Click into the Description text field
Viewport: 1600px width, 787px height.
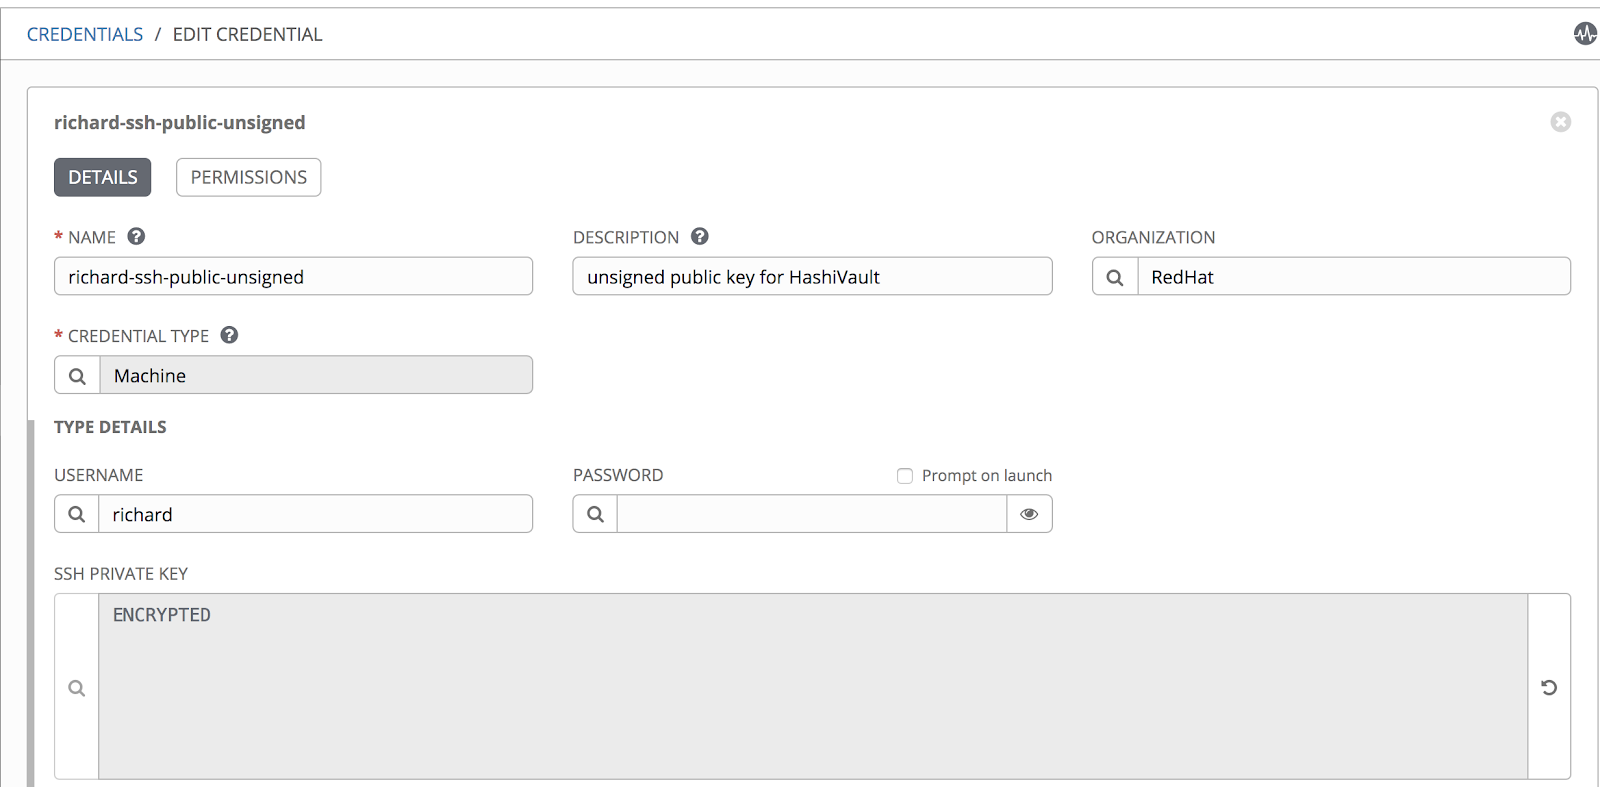[x=811, y=277]
